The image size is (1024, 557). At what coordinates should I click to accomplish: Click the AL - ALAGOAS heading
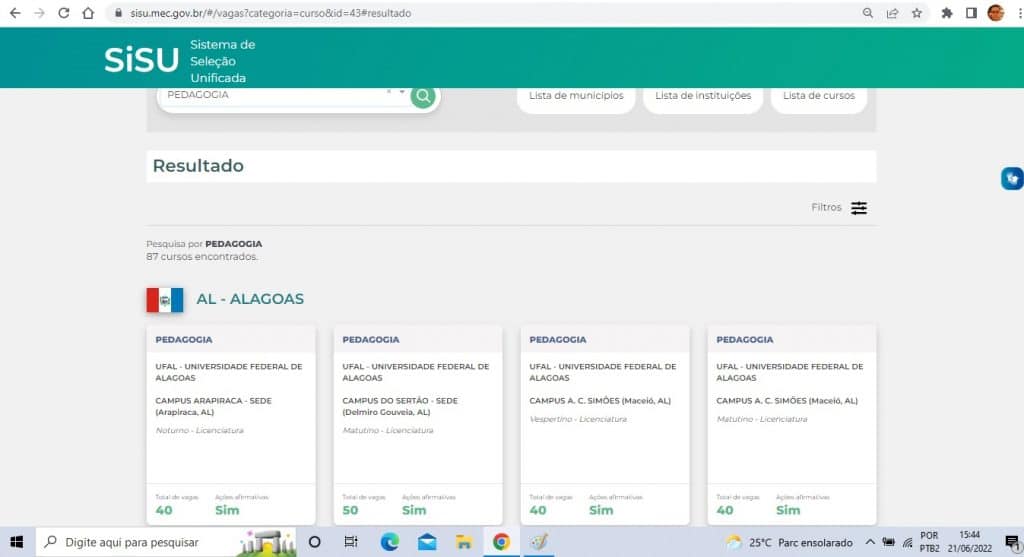pyautogui.click(x=250, y=299)
